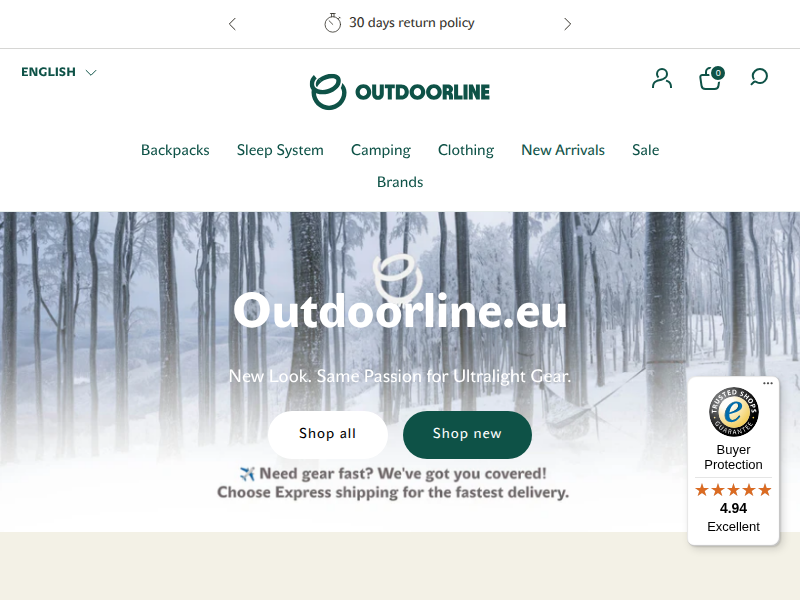Open the Sleep System menu
The height and width of the screenshot is (600, 800).
[280, 150]
